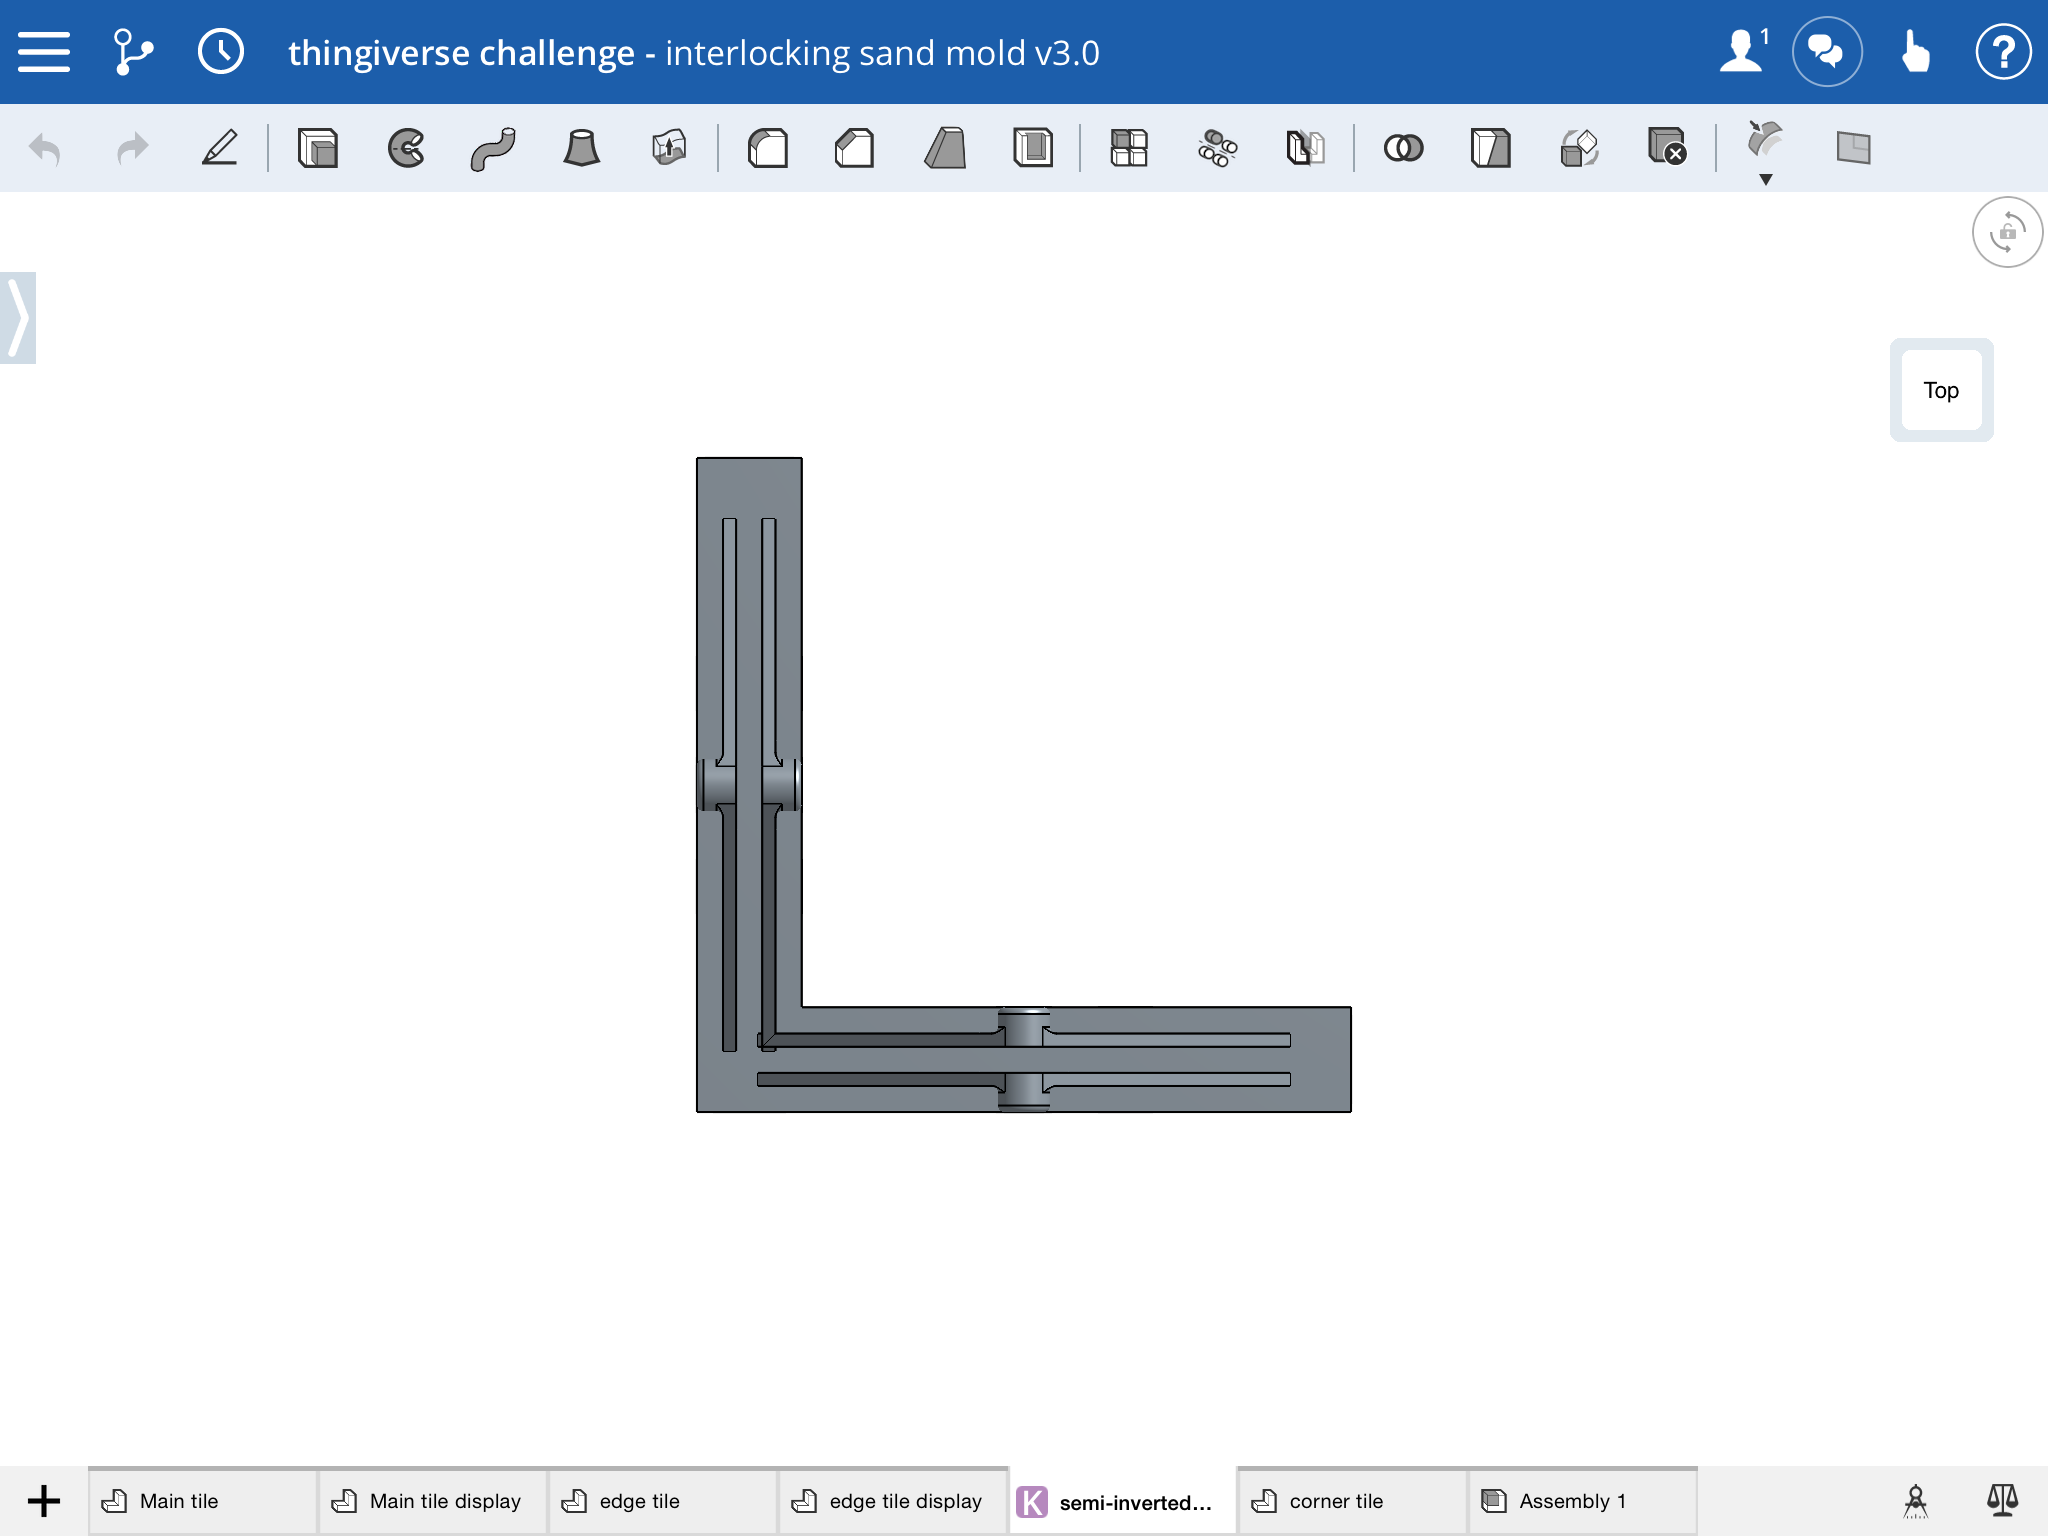Screen dimensions: 2048x1536
Task: Open document history clock icon
Action: (221, 52)
